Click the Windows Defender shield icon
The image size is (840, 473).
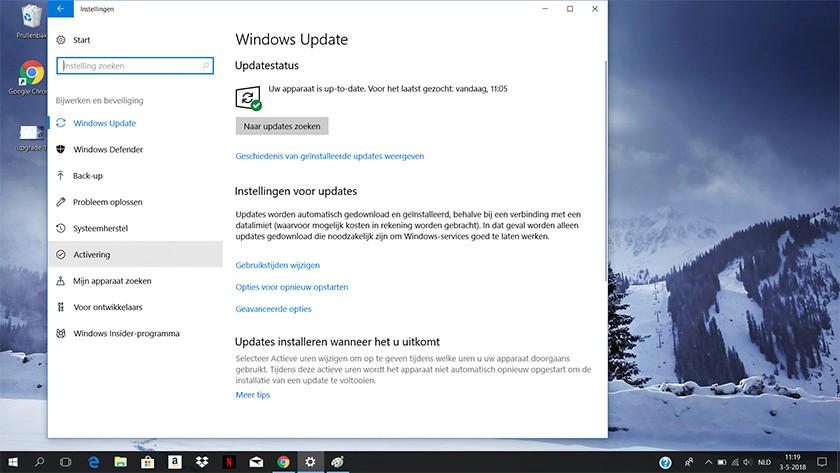(x=61, y=149)
